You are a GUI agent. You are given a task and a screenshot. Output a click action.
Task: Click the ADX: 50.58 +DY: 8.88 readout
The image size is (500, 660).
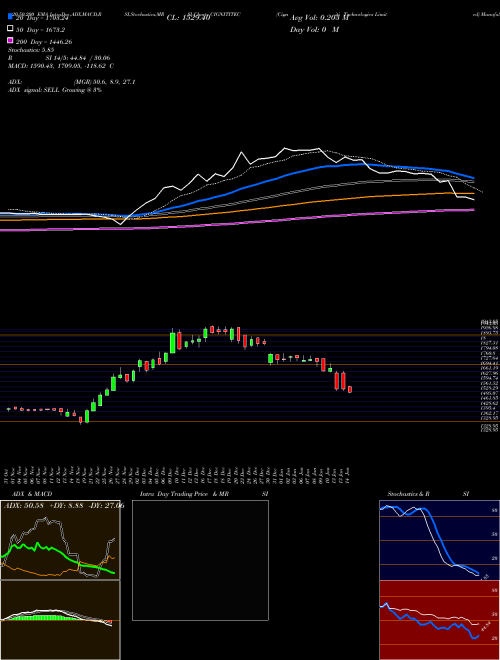tap(64, 506)
